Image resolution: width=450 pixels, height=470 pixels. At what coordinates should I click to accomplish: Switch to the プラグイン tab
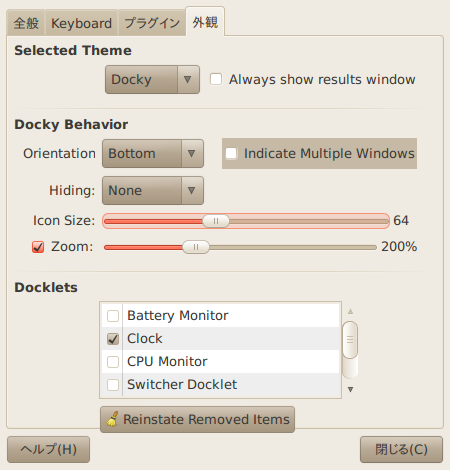point(152,23)
